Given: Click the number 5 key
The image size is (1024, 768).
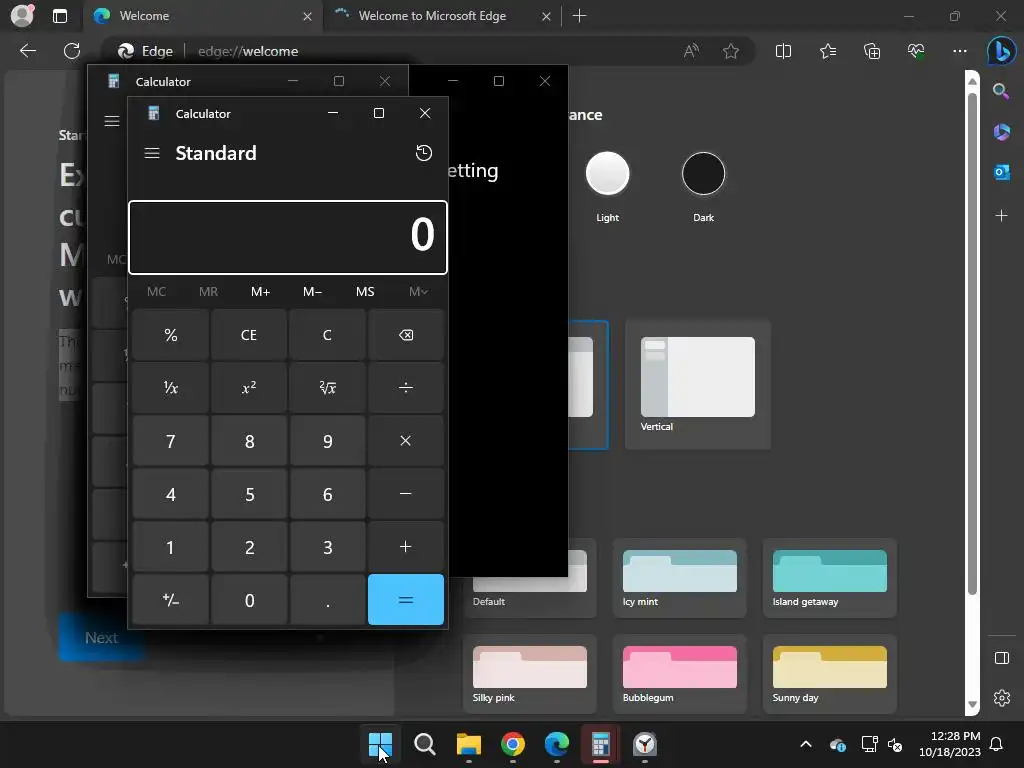Looking at the screenshot, I should click(249, 494).
